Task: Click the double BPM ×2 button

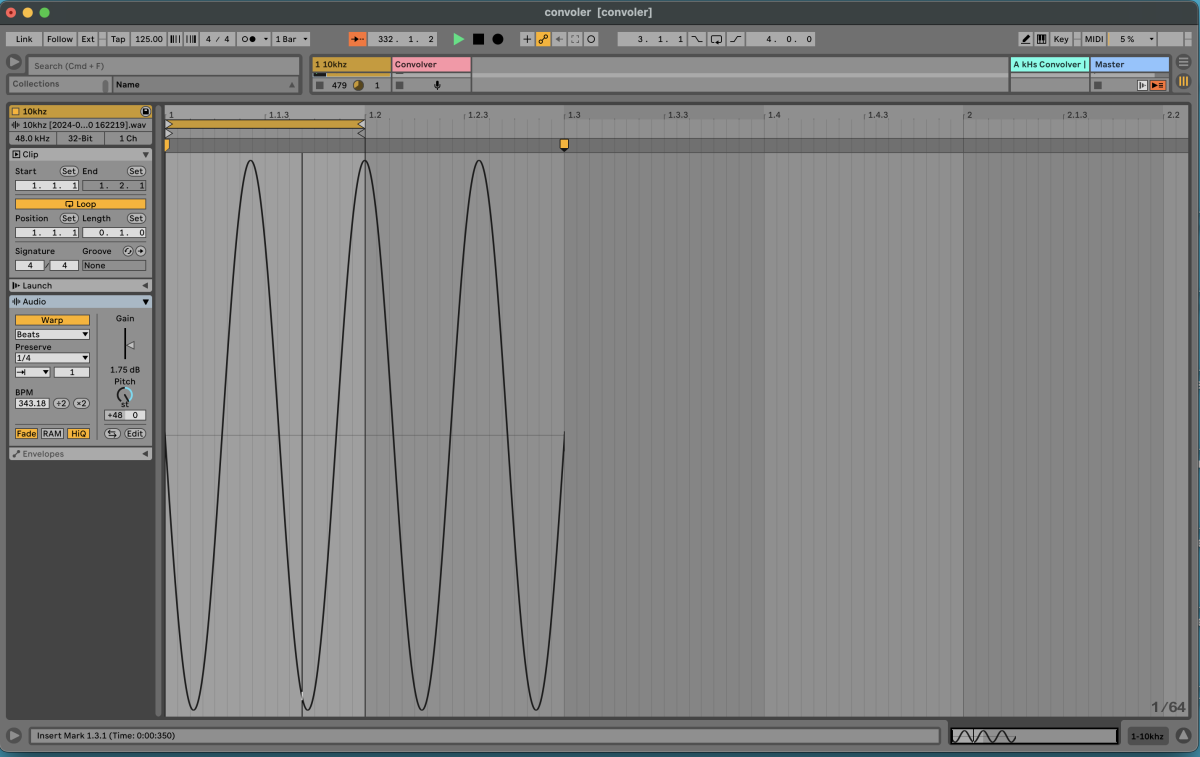Action: click(x=82, y=403)
